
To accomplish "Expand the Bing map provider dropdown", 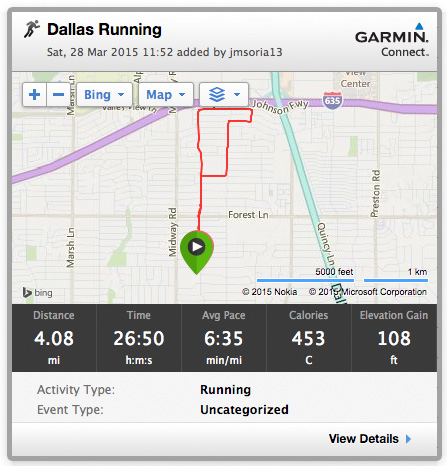I will [104, 95].
